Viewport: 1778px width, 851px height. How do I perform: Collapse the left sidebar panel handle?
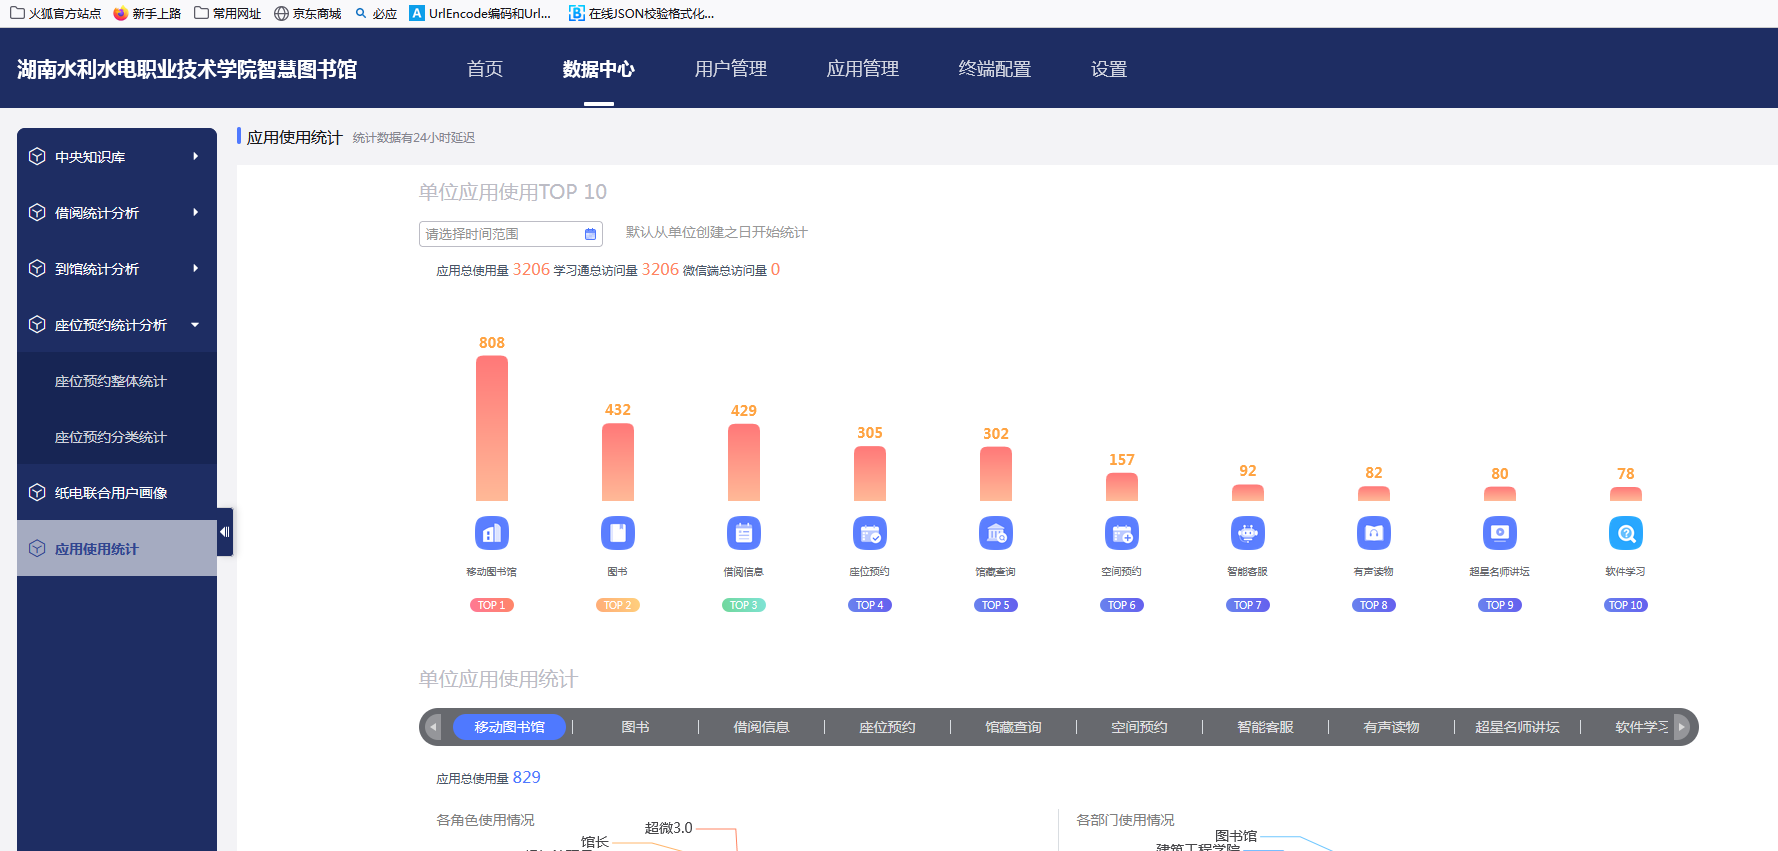(x=225, y=532)
